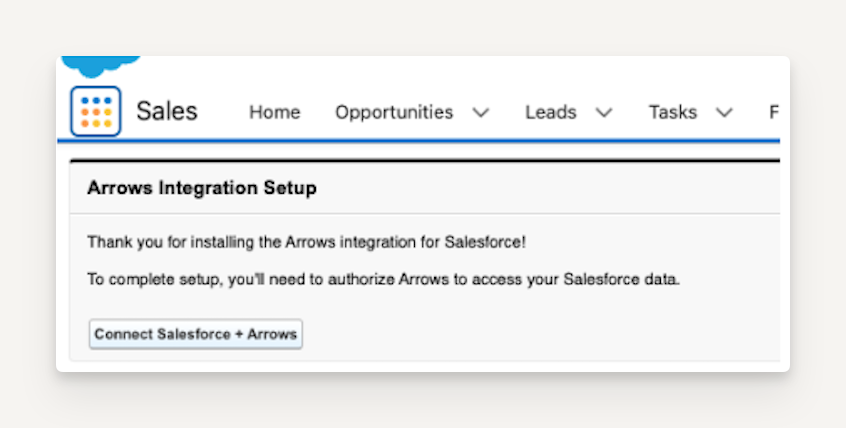Click the Sales app name label
The width and height of the screenshot is (846, 428).
(167, 111)
